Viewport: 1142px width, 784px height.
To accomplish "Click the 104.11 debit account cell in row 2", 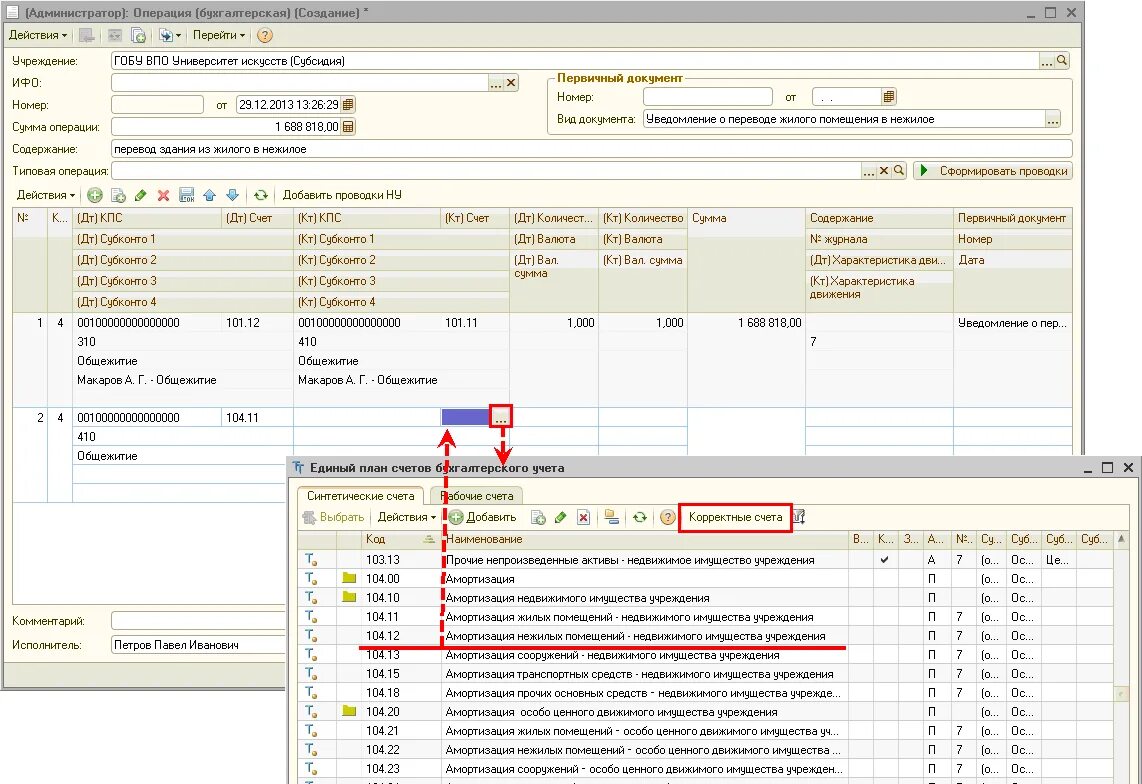I will (257, 418).
